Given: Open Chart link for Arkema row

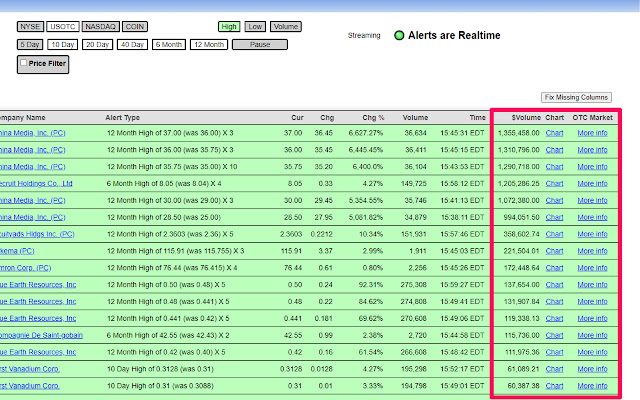Looking at the screenshot, I should [x=554, y=251].
